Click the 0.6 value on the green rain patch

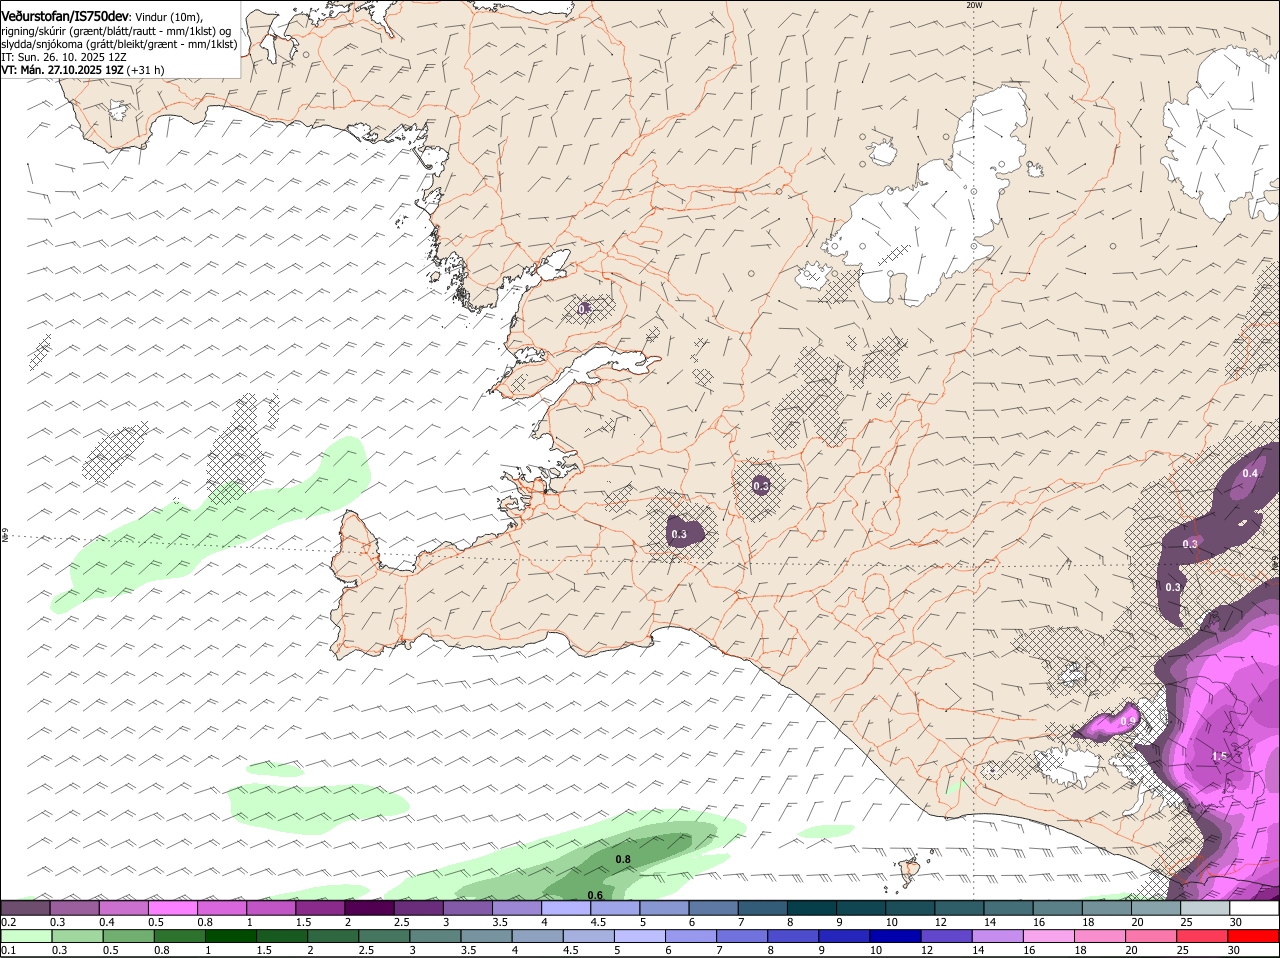595,895
